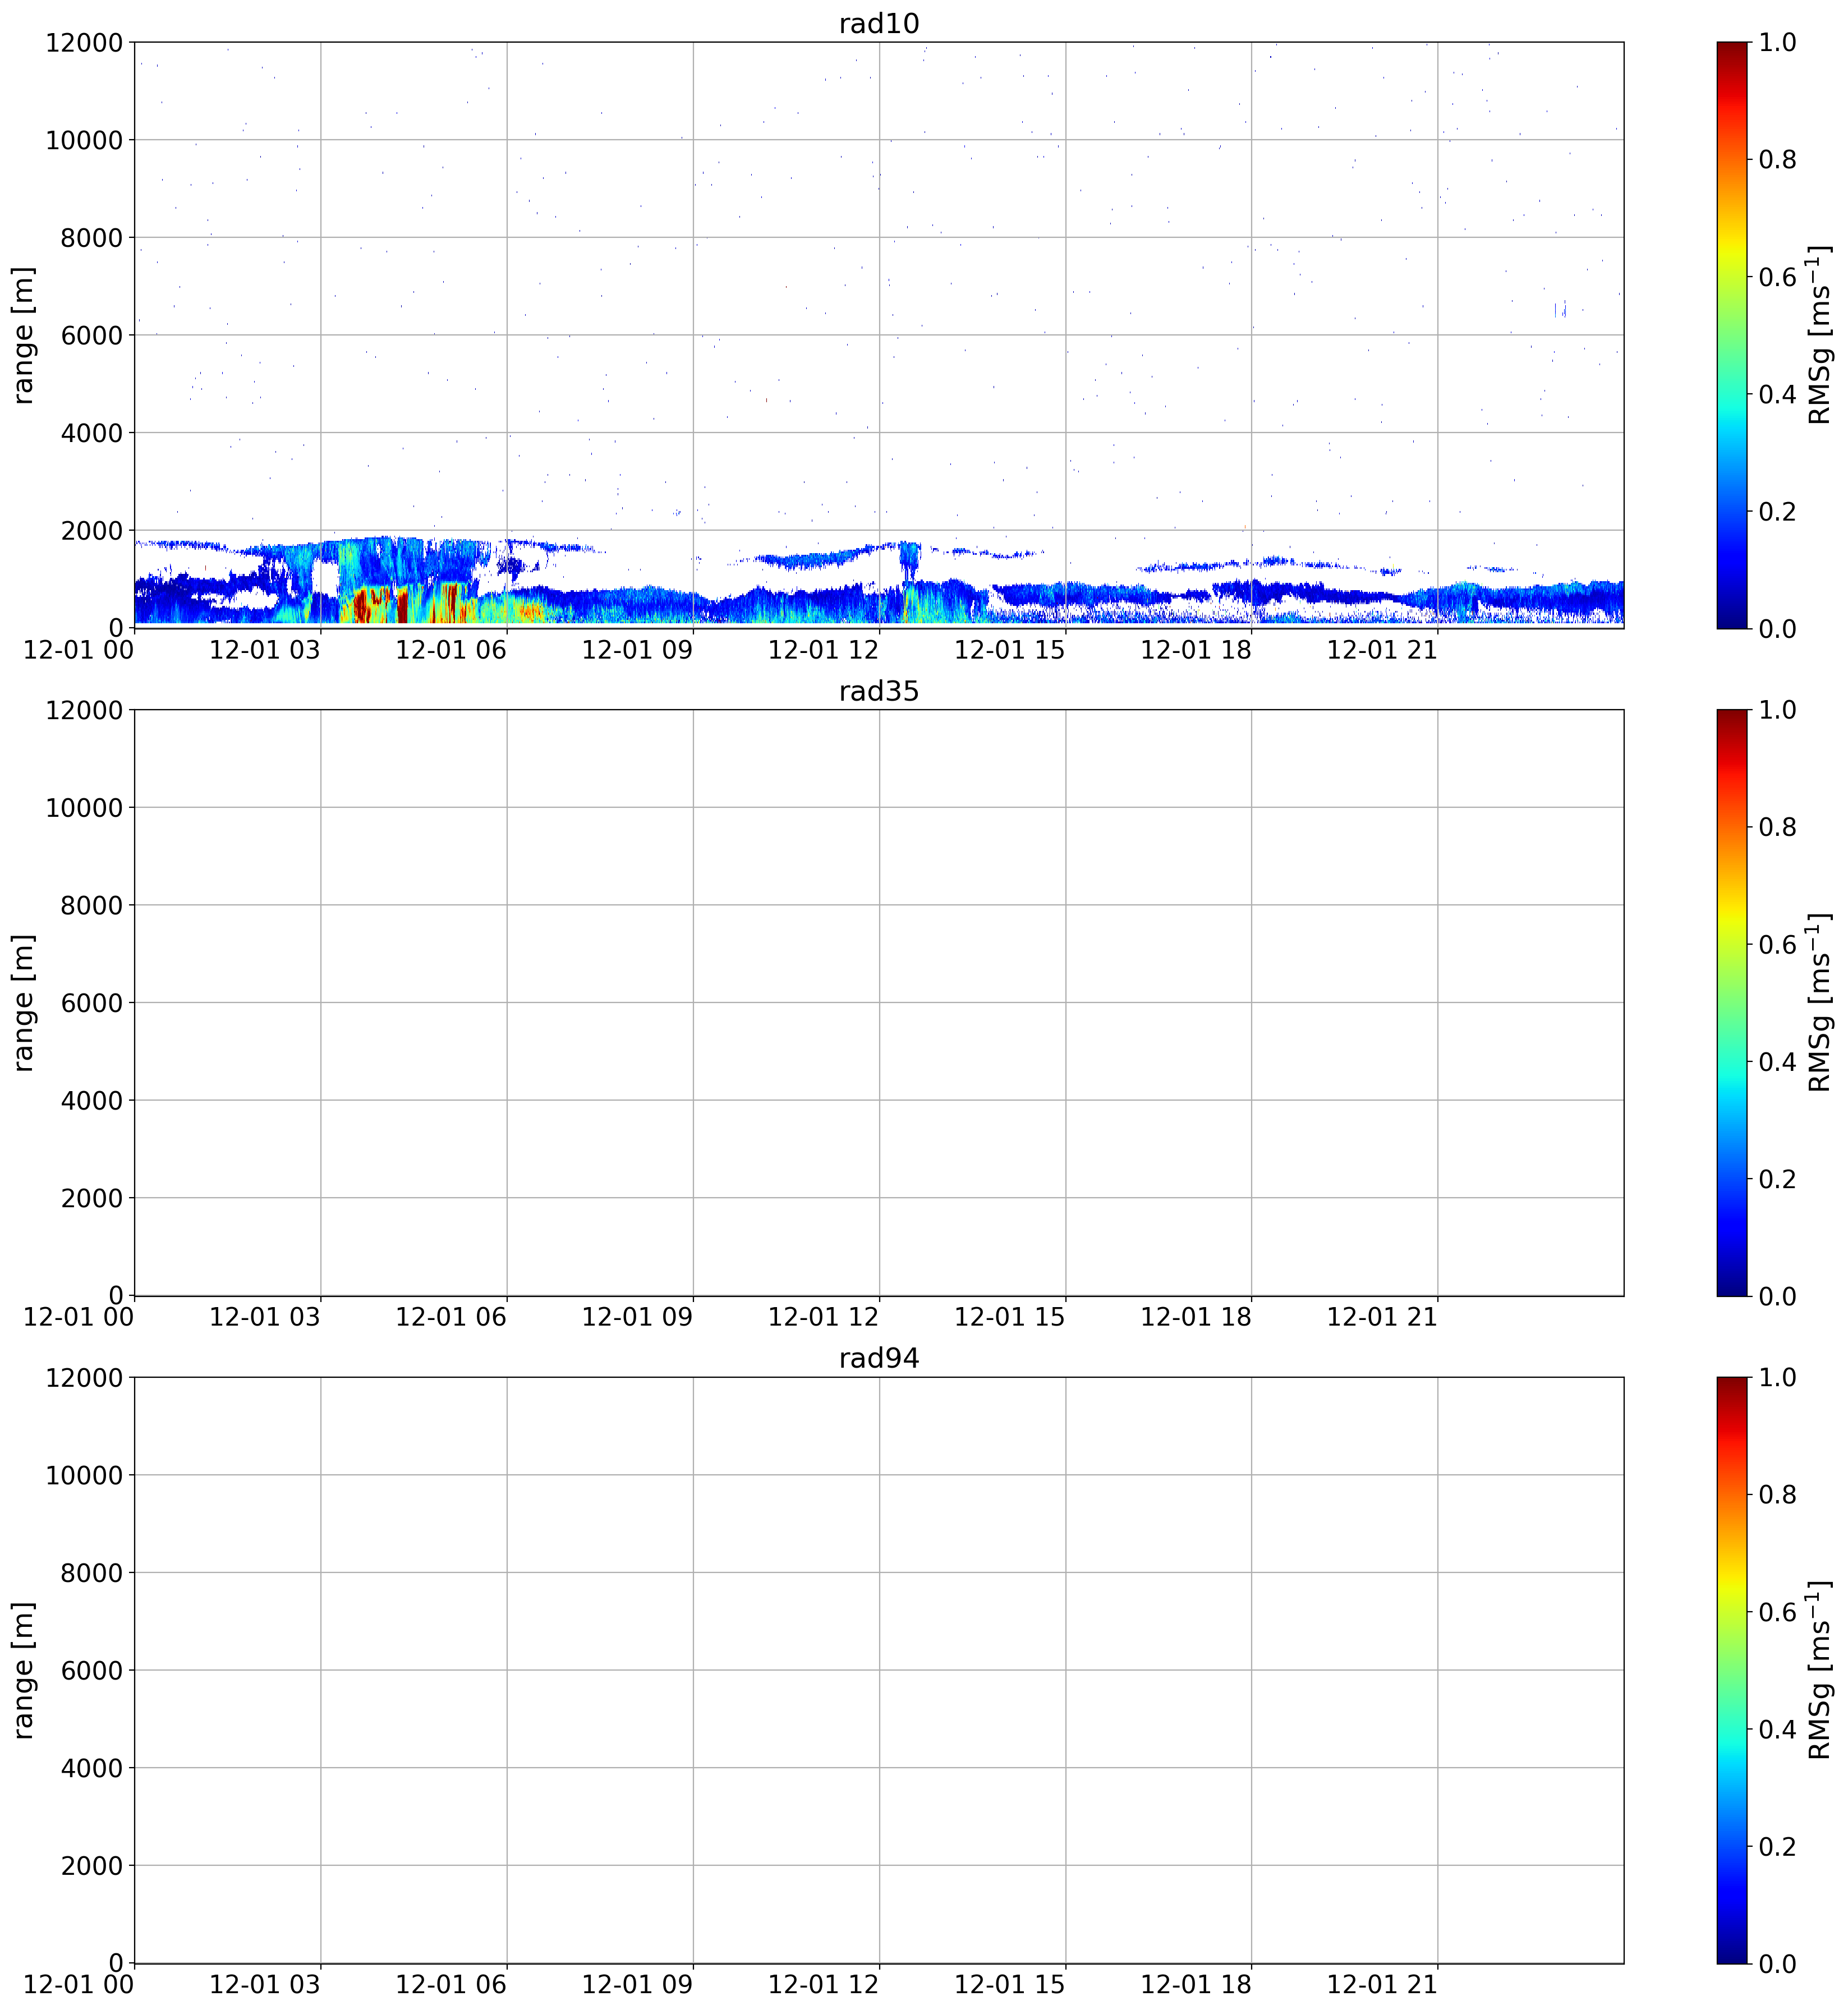The image size is (1848, 2010).
Task: Click the rad94 plot title
Action: [878, 1358]
